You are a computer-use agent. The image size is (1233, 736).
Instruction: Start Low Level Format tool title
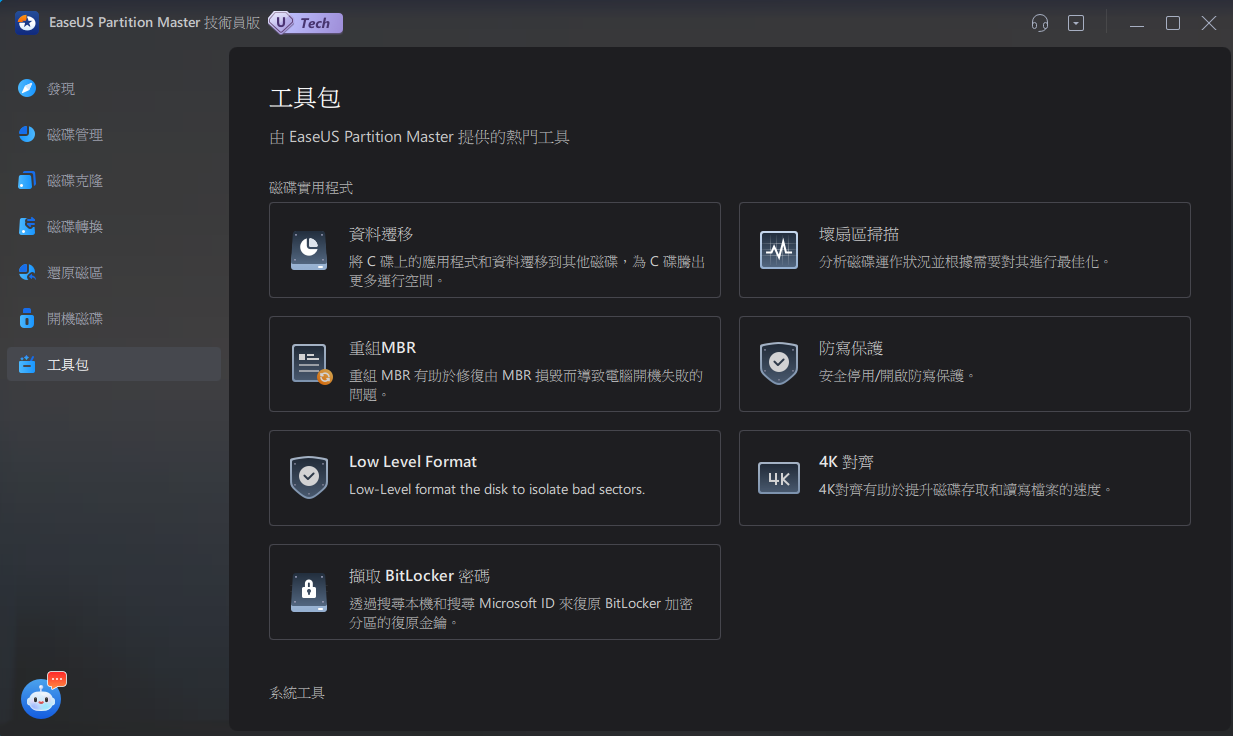(413, 462)
